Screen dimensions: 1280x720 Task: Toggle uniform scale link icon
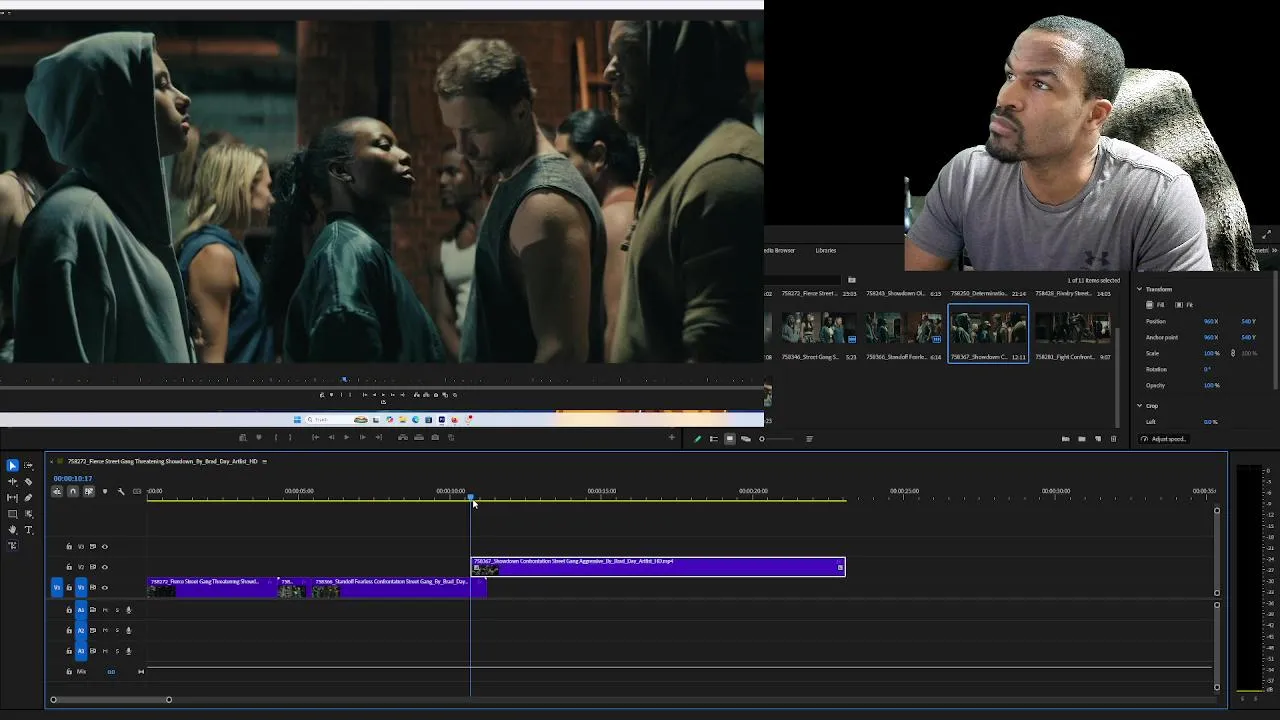pos(1232,353)
